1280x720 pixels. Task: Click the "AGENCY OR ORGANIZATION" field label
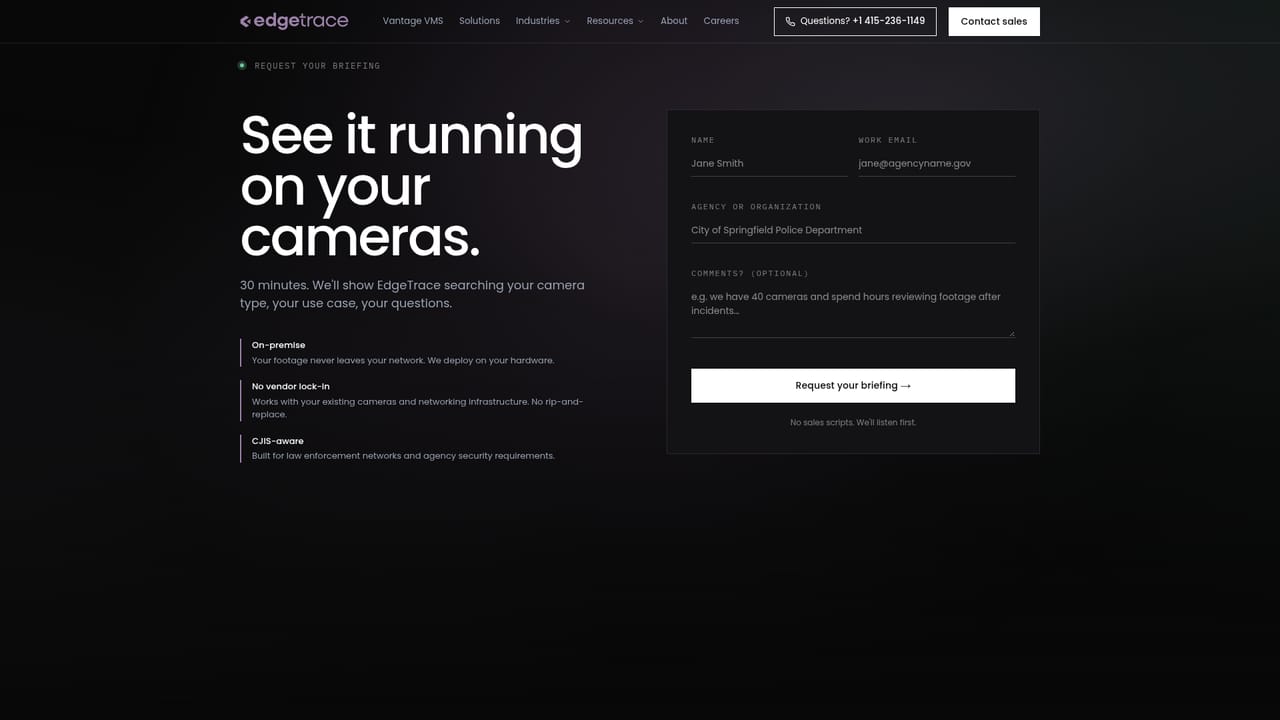coord(756,207)
